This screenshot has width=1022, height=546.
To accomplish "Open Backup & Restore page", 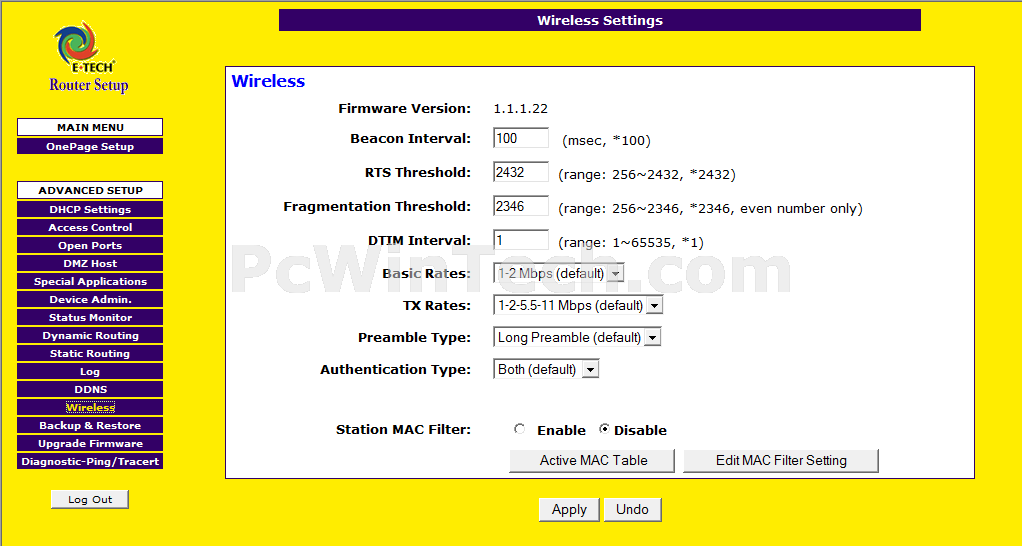I will tap(90, 425).
